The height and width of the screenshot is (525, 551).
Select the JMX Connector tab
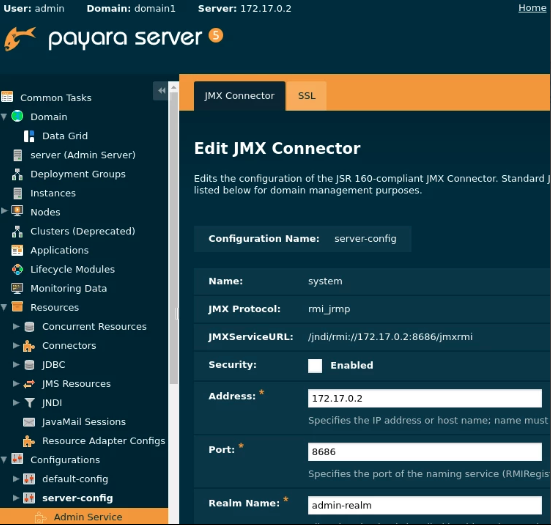(x=240, y=96)
